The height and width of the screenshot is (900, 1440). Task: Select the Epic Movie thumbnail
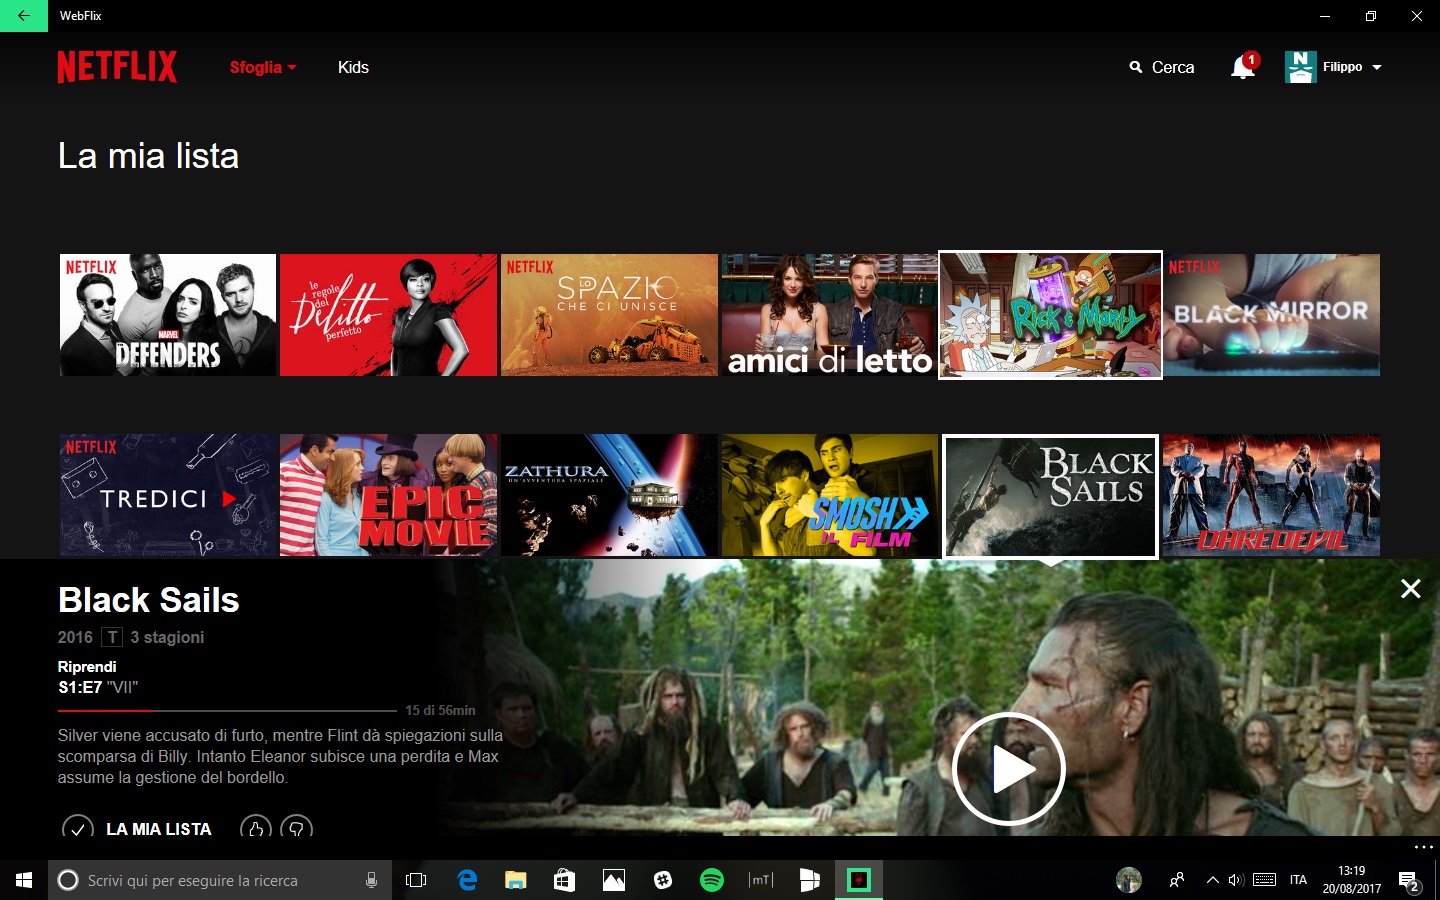tap(388, 495)
